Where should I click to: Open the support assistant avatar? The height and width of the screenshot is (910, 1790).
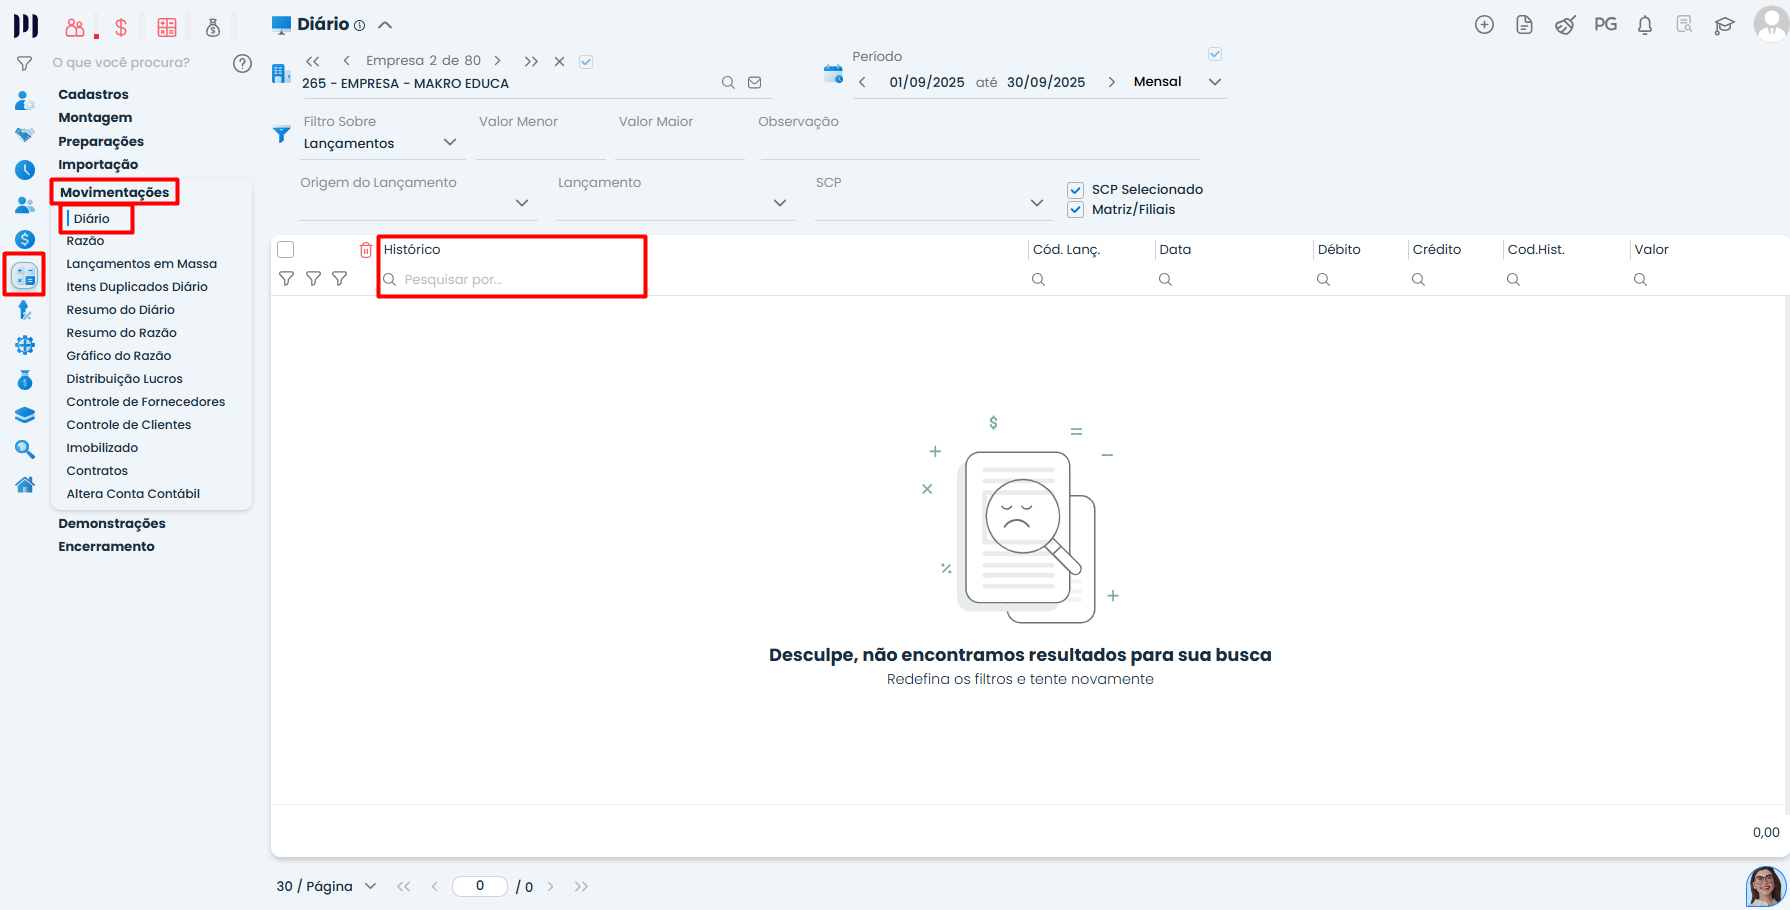(1765, 886)
